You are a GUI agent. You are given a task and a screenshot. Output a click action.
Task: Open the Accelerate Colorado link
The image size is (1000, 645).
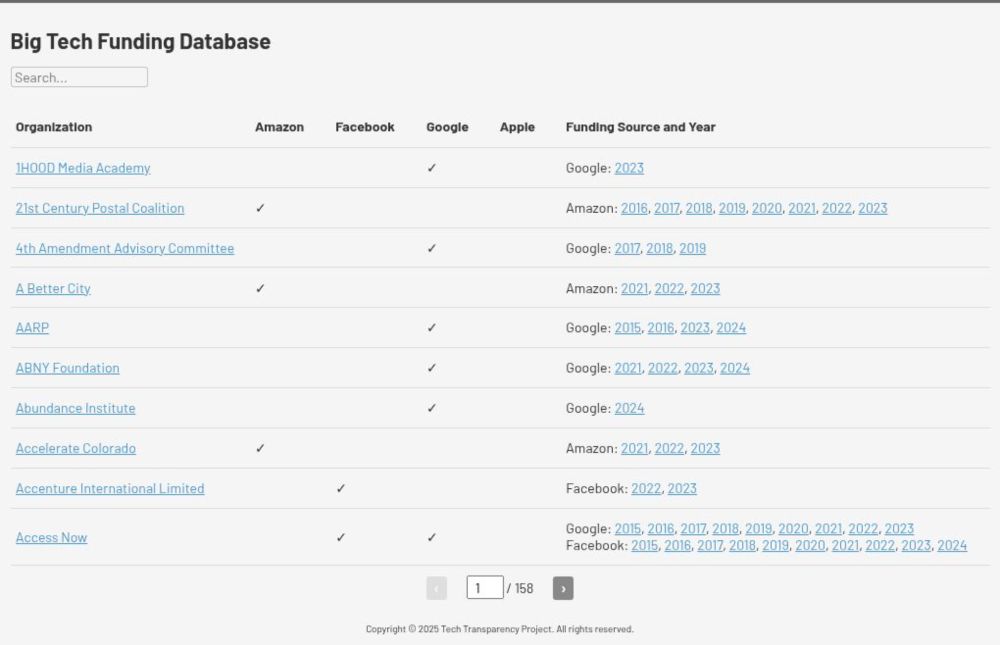[x=76, y=449]
